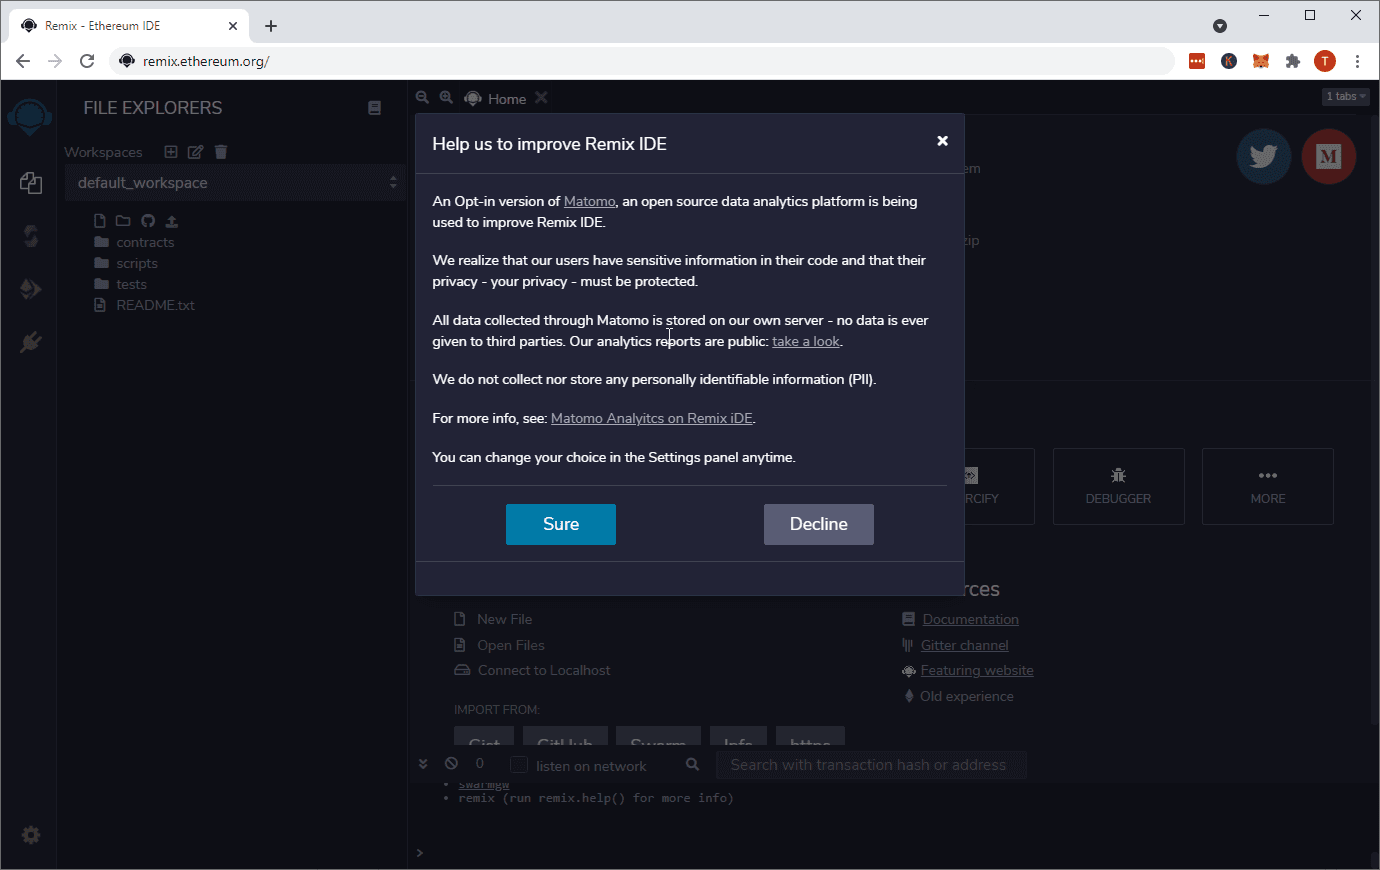This screenshot has width=1380, height=870.
Task: Create a new workspace icon
Action: point(171,152)
